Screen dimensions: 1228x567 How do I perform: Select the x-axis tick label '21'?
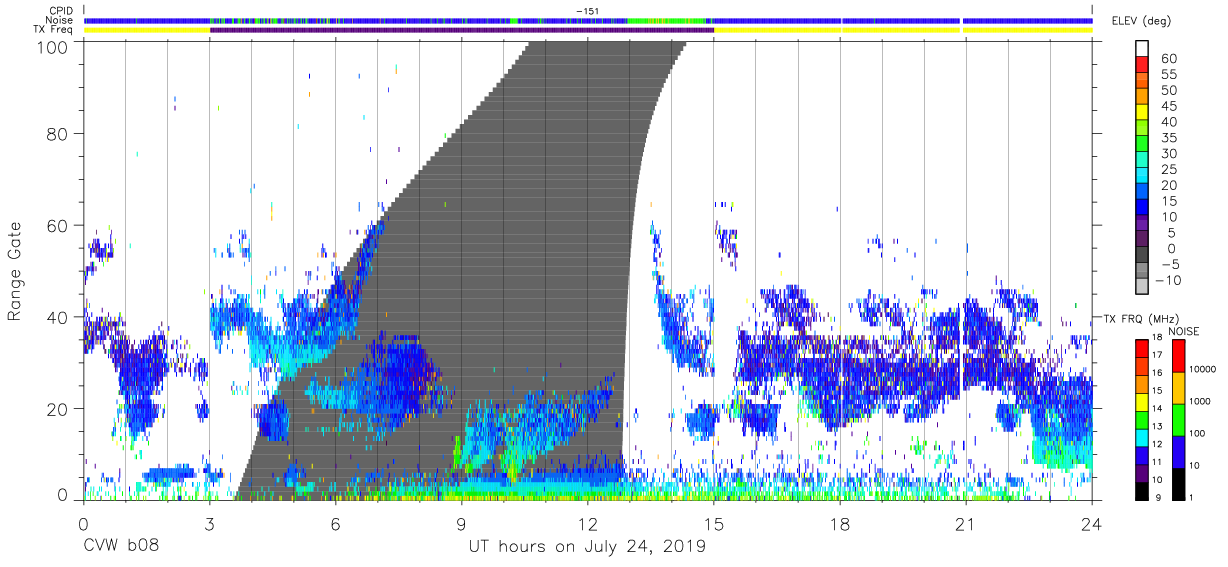(966, 525)
